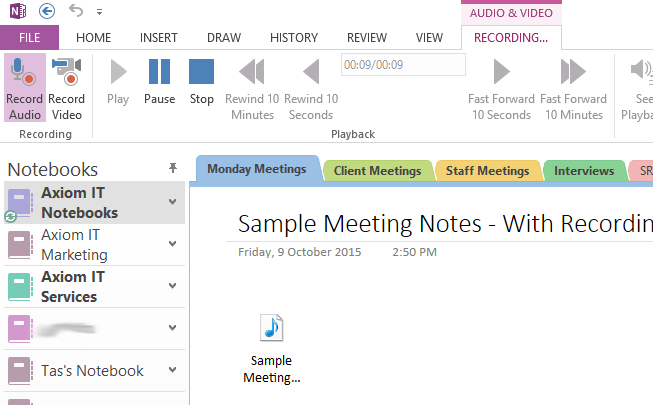Select the Sample Meeting audio file icon
653x405 pixels.
(272, 328)
